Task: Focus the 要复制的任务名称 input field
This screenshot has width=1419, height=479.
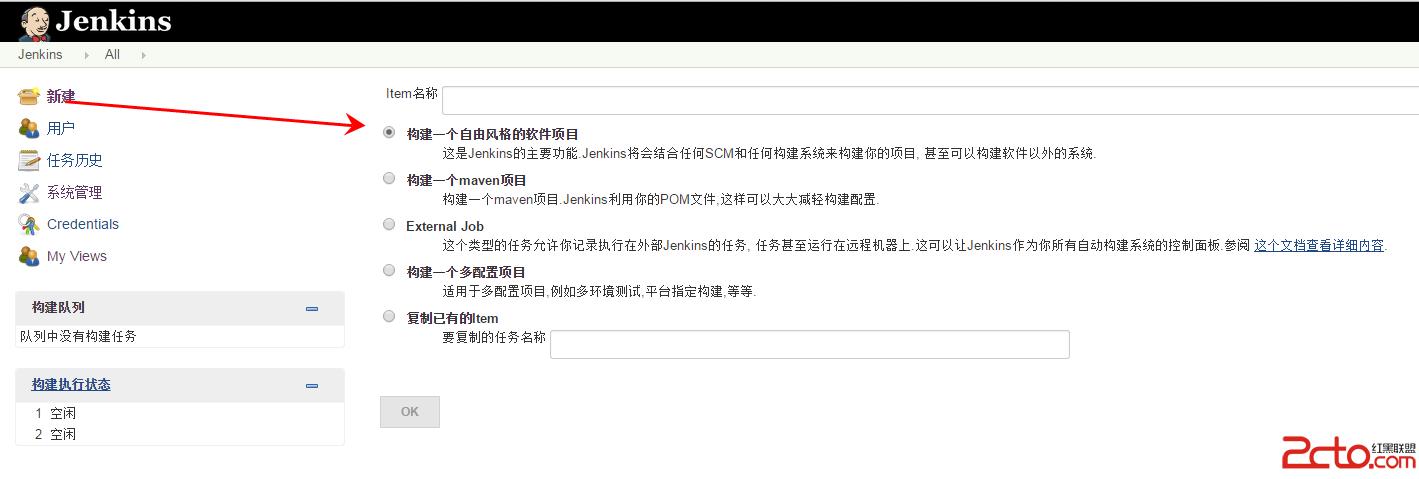Action: click(x=810, y=344)
